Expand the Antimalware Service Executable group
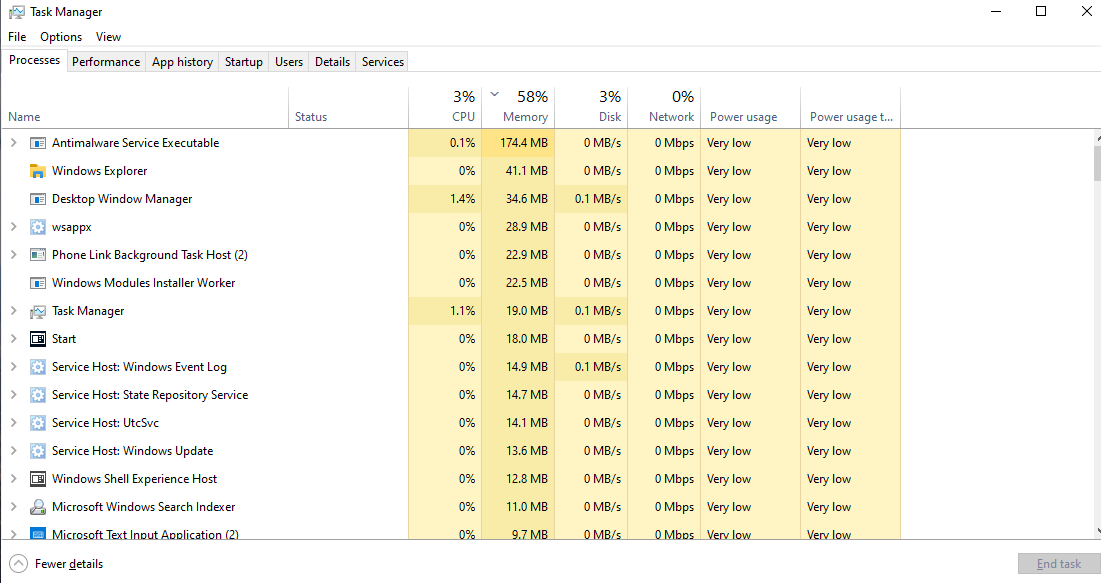Image resolution: width=1101 pixels, height=583 pixels. click(x=13, y=143)
